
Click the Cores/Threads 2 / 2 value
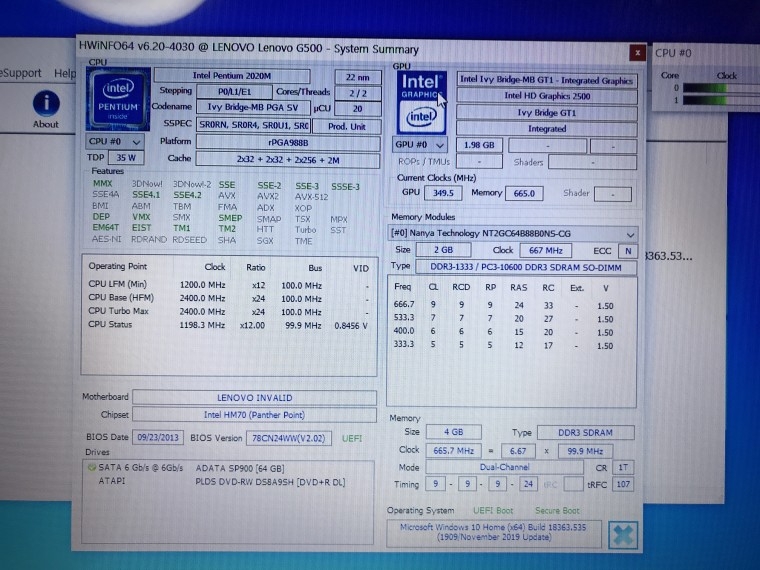click(358, 93)
